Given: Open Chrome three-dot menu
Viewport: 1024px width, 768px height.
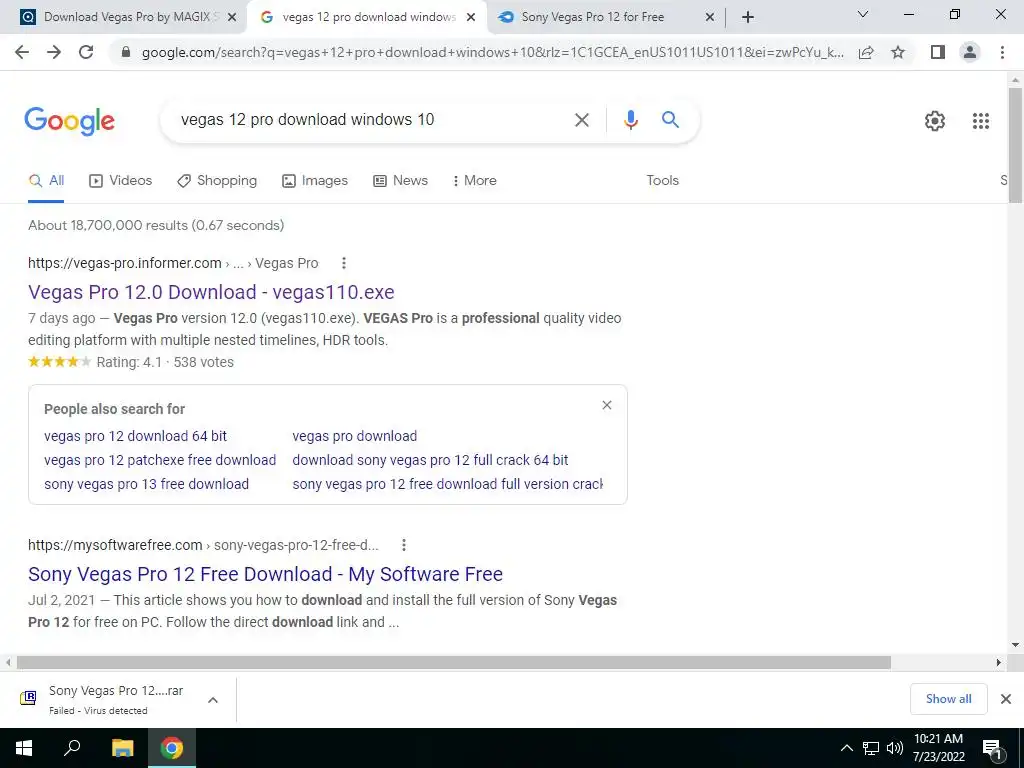Looking at the screenshot, I should click(1002, 52).
